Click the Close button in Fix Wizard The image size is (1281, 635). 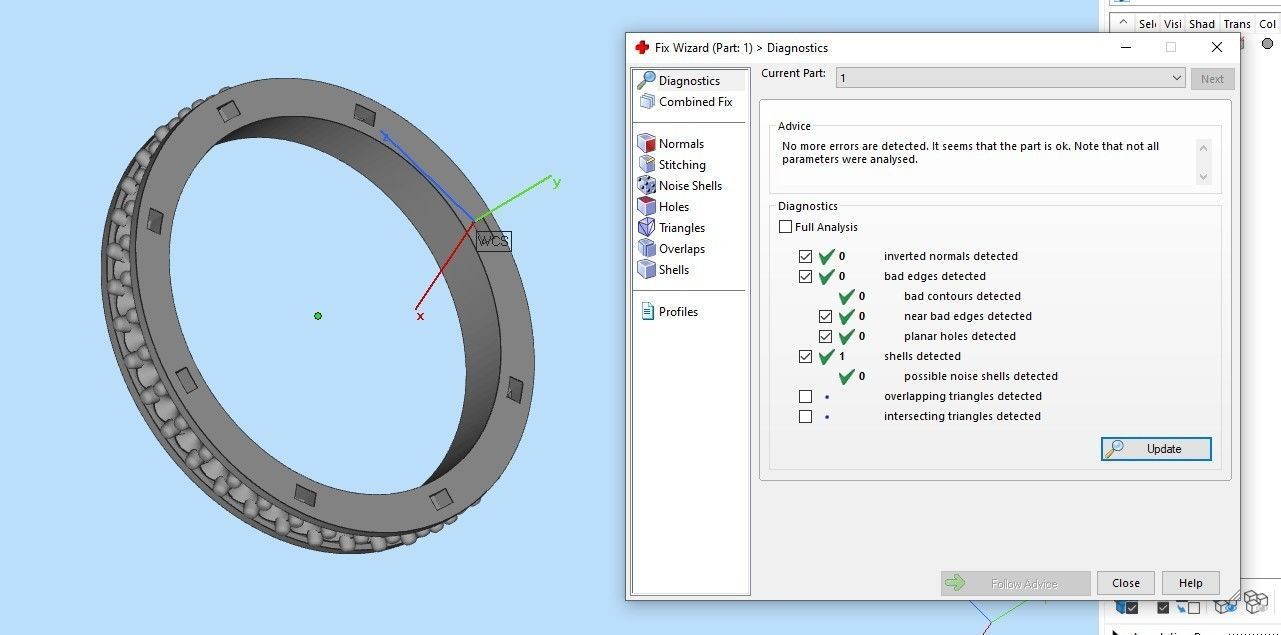[x=1125, y=583]
